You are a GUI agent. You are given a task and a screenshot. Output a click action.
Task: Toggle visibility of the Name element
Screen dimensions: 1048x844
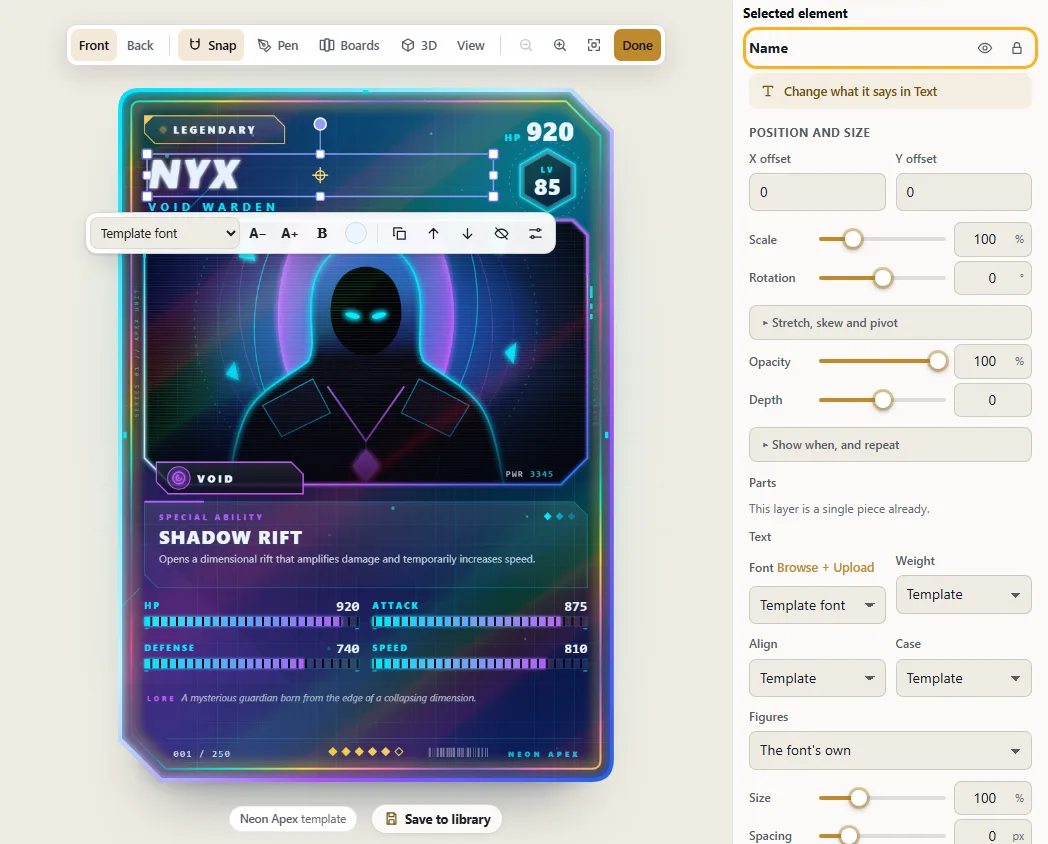coord(985,48)
